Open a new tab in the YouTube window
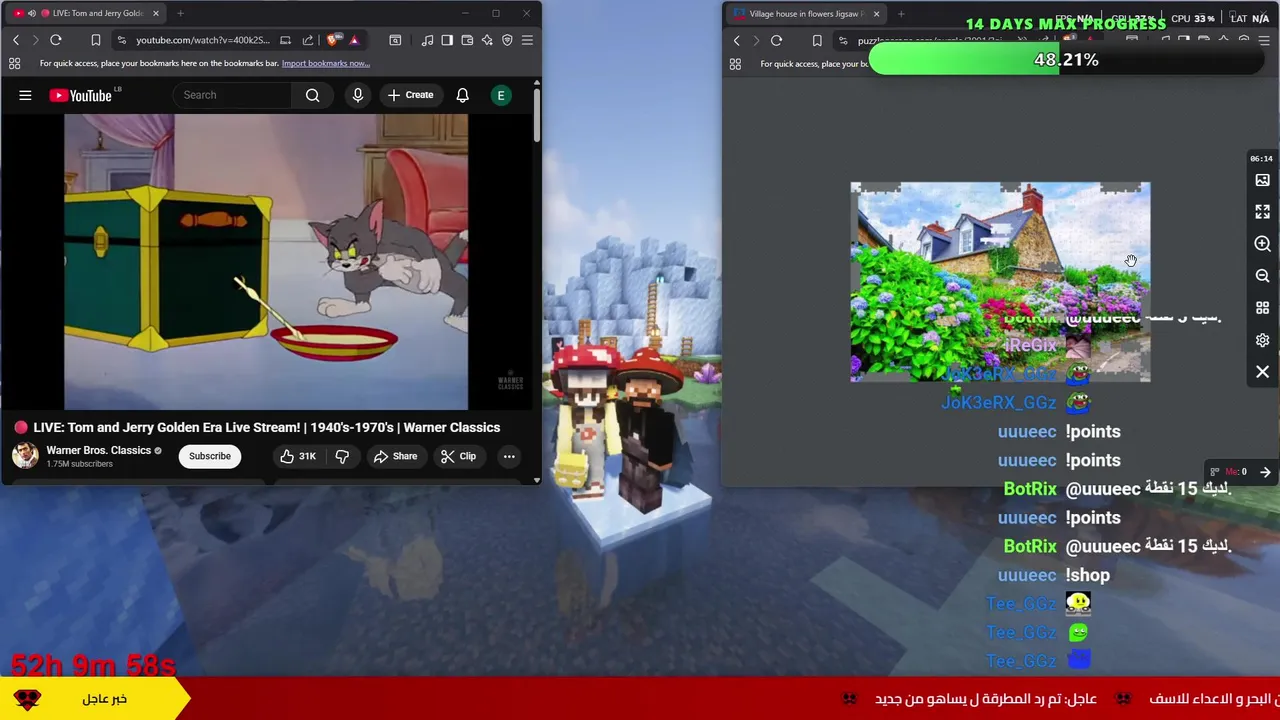The image size is (1280, 720). (x=180, y=13)
